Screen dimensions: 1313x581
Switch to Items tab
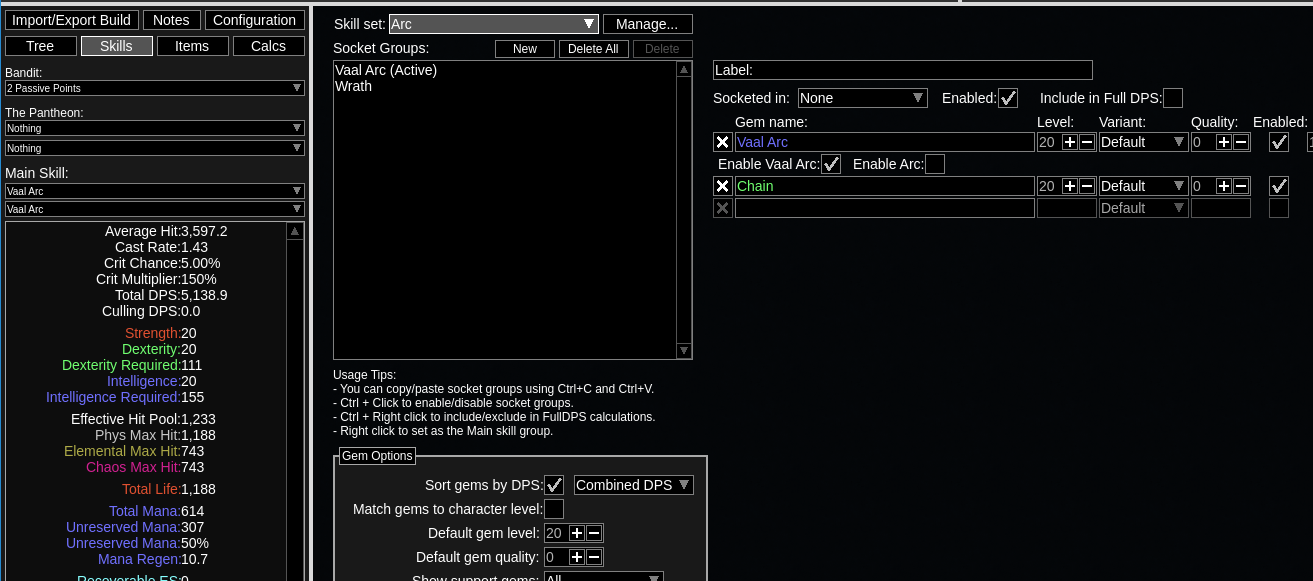[192, 46]
